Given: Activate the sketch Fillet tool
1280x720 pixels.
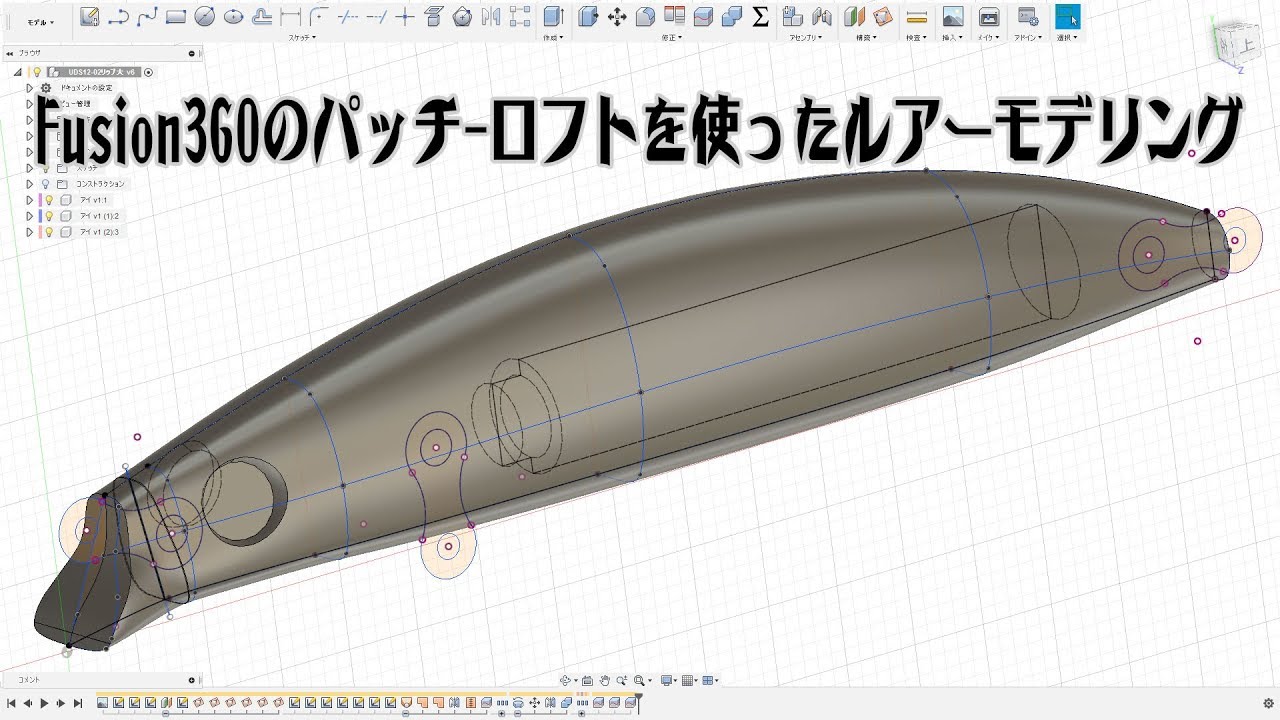Looking at the screenshot, I should 320,16.
